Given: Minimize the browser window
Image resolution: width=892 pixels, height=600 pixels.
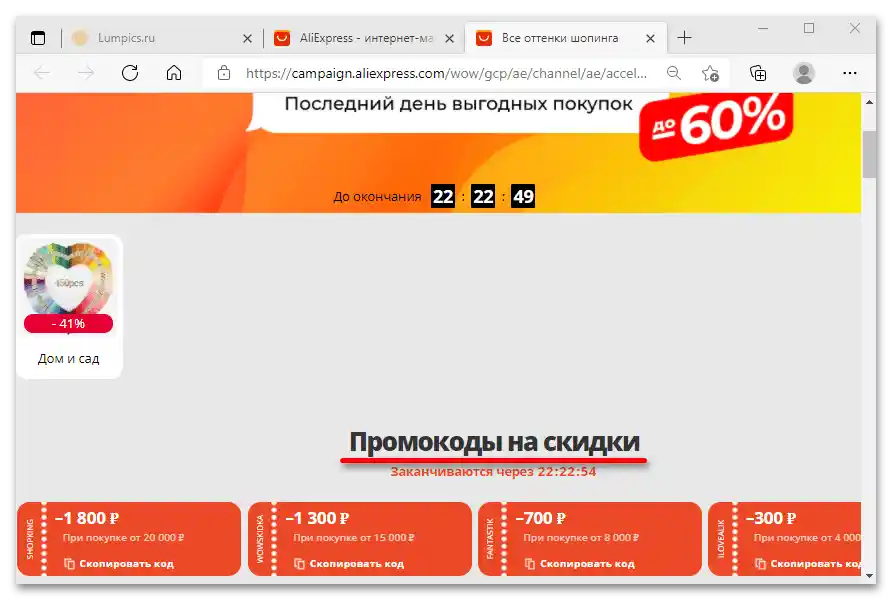Looking at the screenshot, I should (x=763, y=28).
